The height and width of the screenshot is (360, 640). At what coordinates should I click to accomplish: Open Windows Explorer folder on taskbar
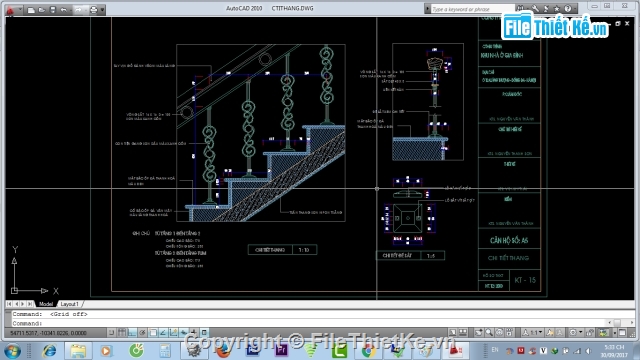coord(78,351)
